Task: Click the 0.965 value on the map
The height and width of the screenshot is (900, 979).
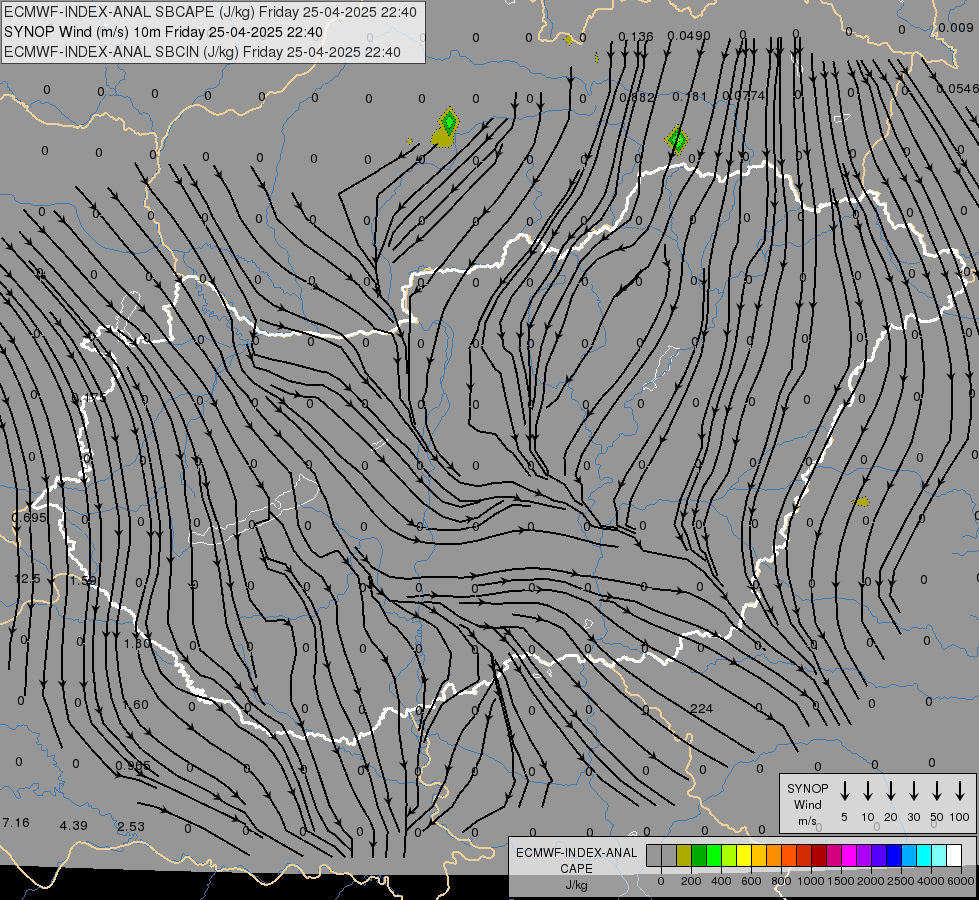Action: 133,766
